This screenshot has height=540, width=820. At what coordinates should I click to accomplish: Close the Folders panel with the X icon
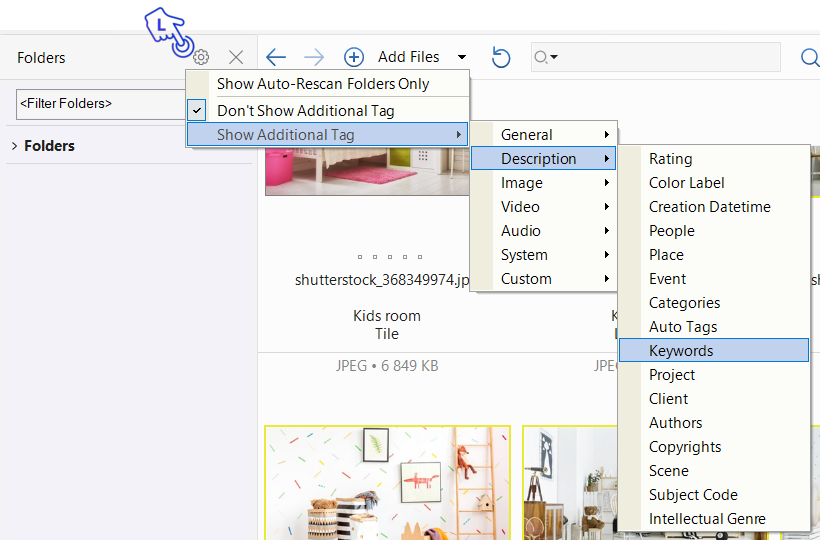point(236,58)
